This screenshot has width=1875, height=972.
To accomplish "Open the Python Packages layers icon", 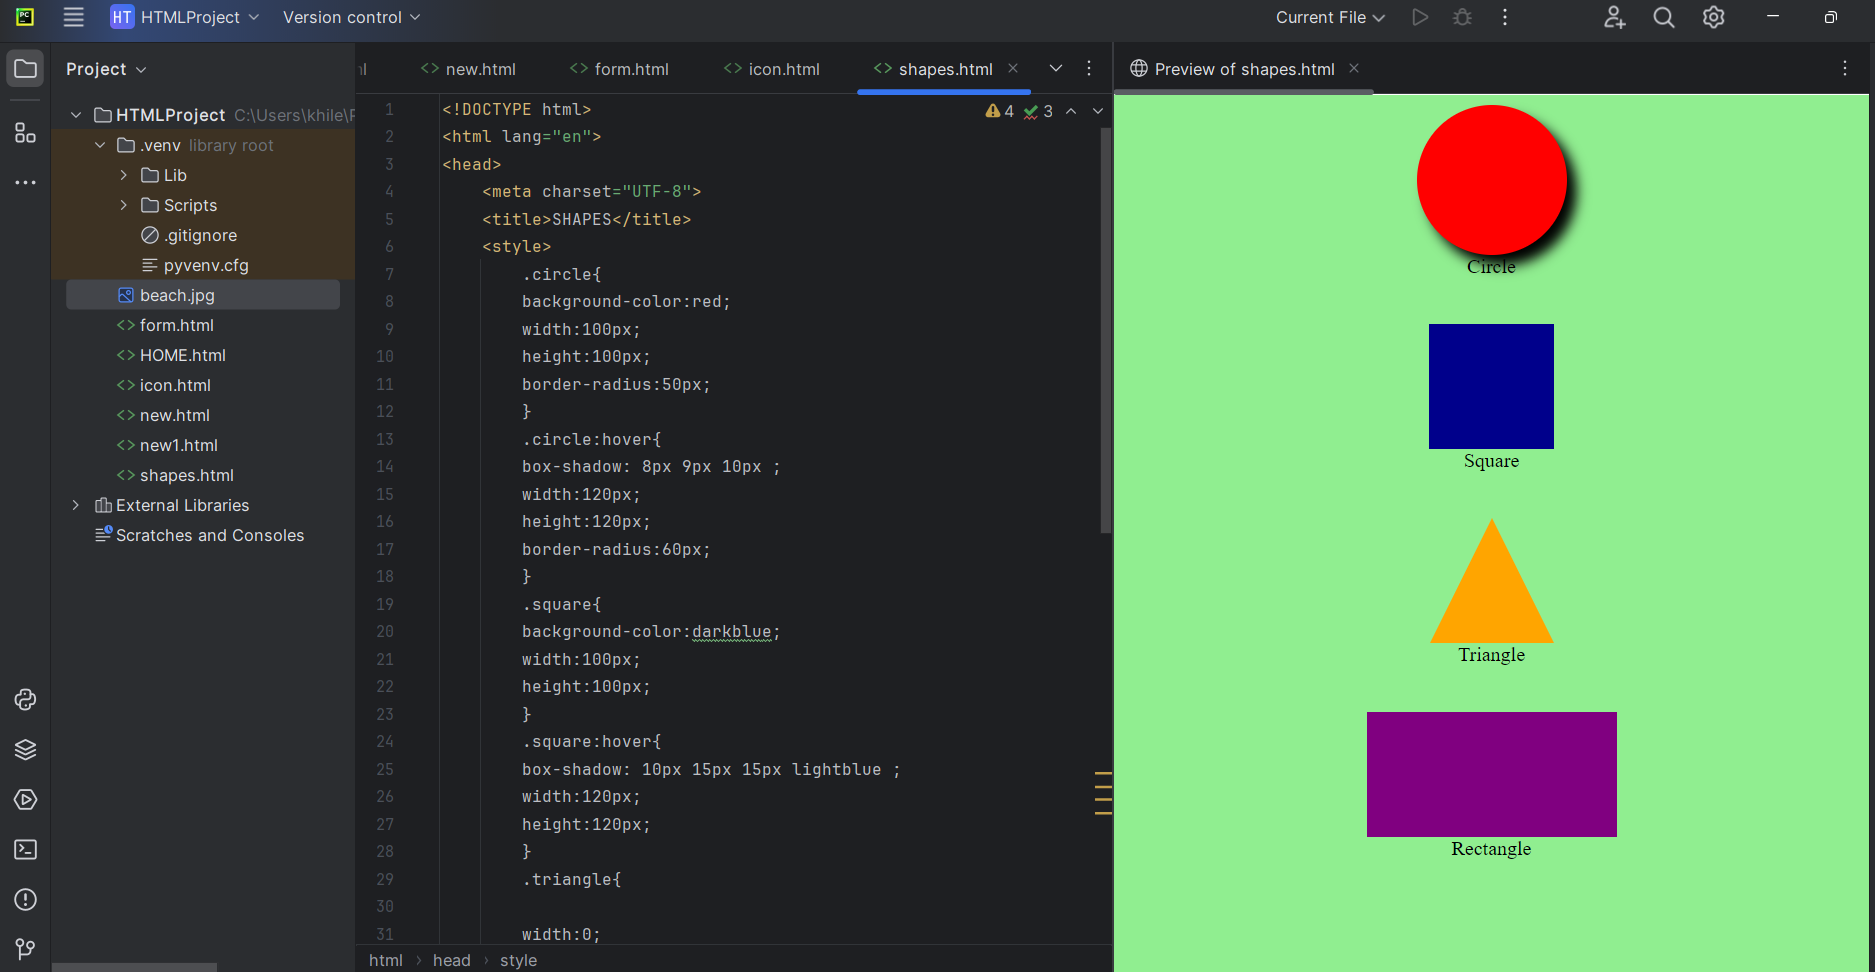I will coord(25,750).
